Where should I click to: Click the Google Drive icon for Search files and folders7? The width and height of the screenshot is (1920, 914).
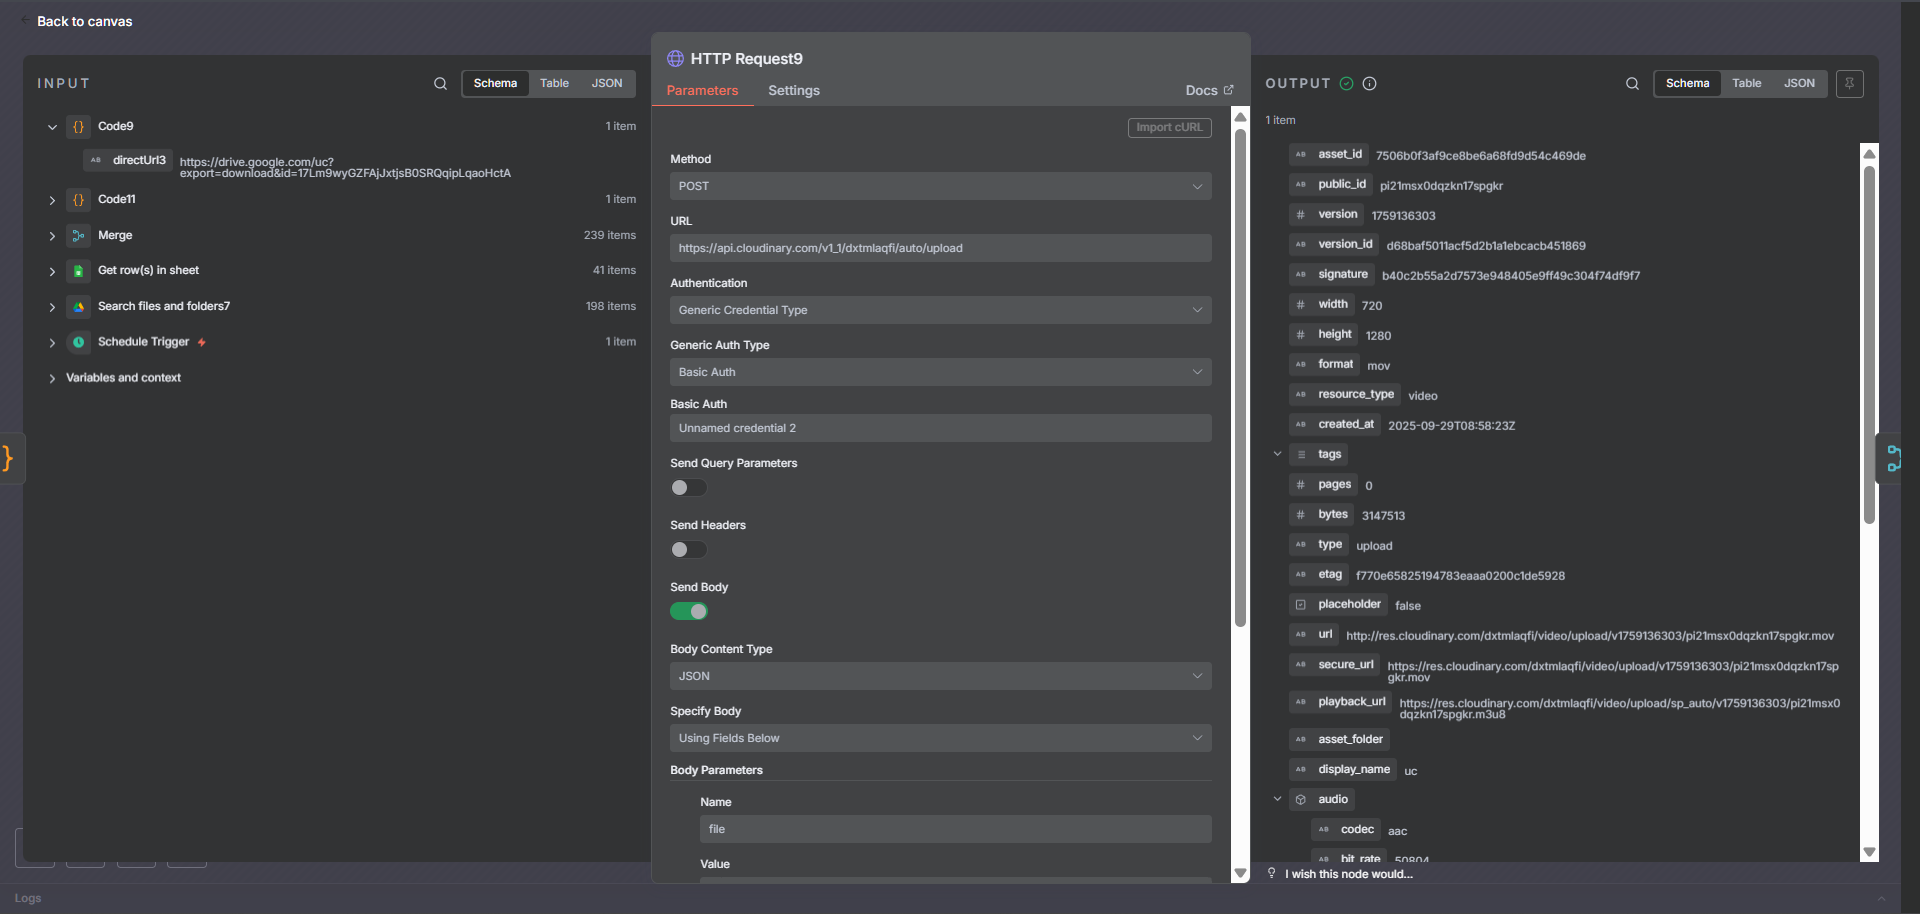[x=78, y=306]
